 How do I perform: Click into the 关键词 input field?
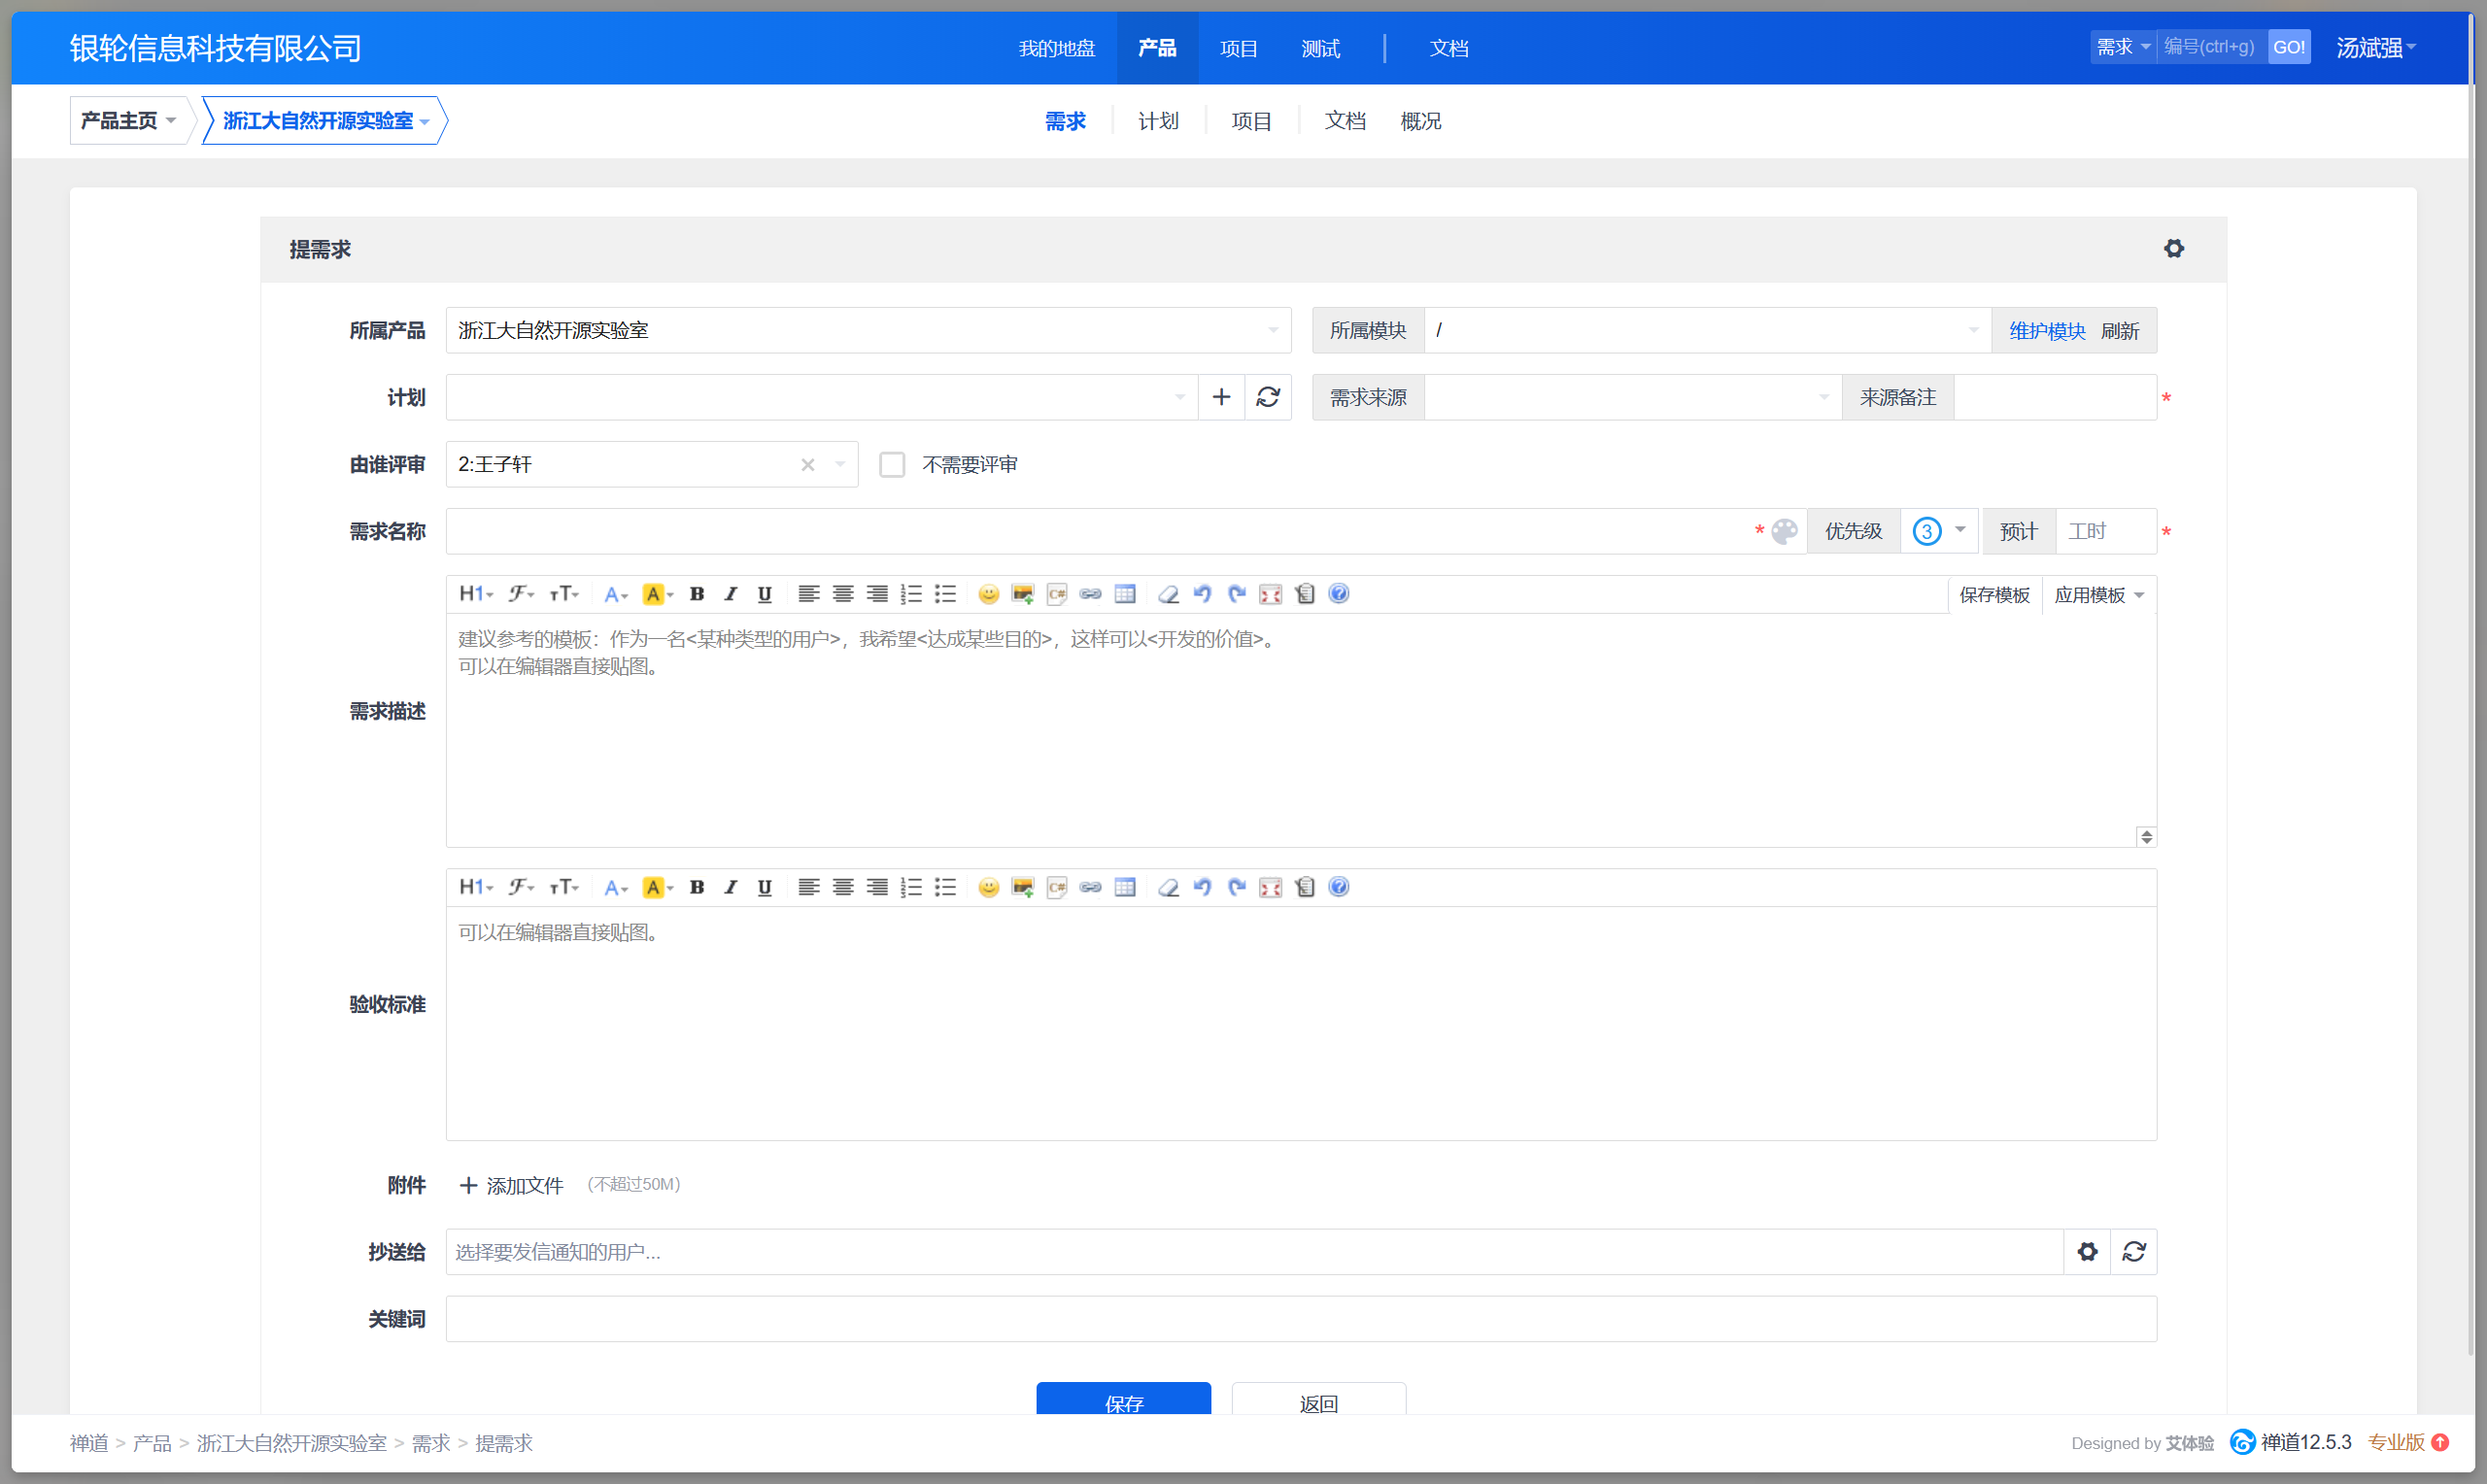[1300, 1319]
